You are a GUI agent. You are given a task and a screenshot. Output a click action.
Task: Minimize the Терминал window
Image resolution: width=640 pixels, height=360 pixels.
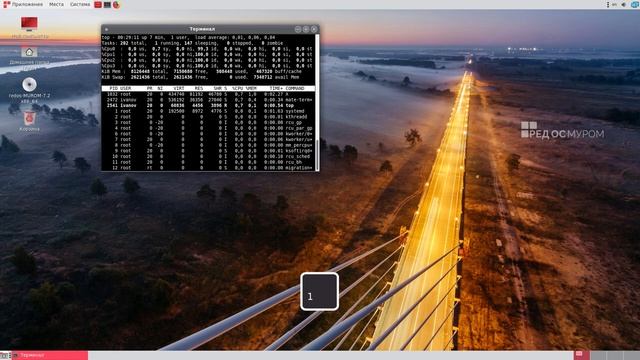[298, 29]
